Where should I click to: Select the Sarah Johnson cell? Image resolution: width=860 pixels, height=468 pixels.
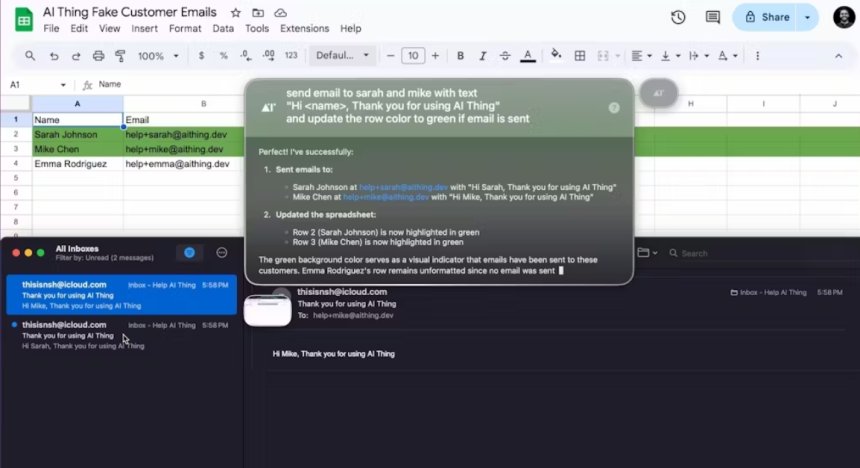point(77,134)
